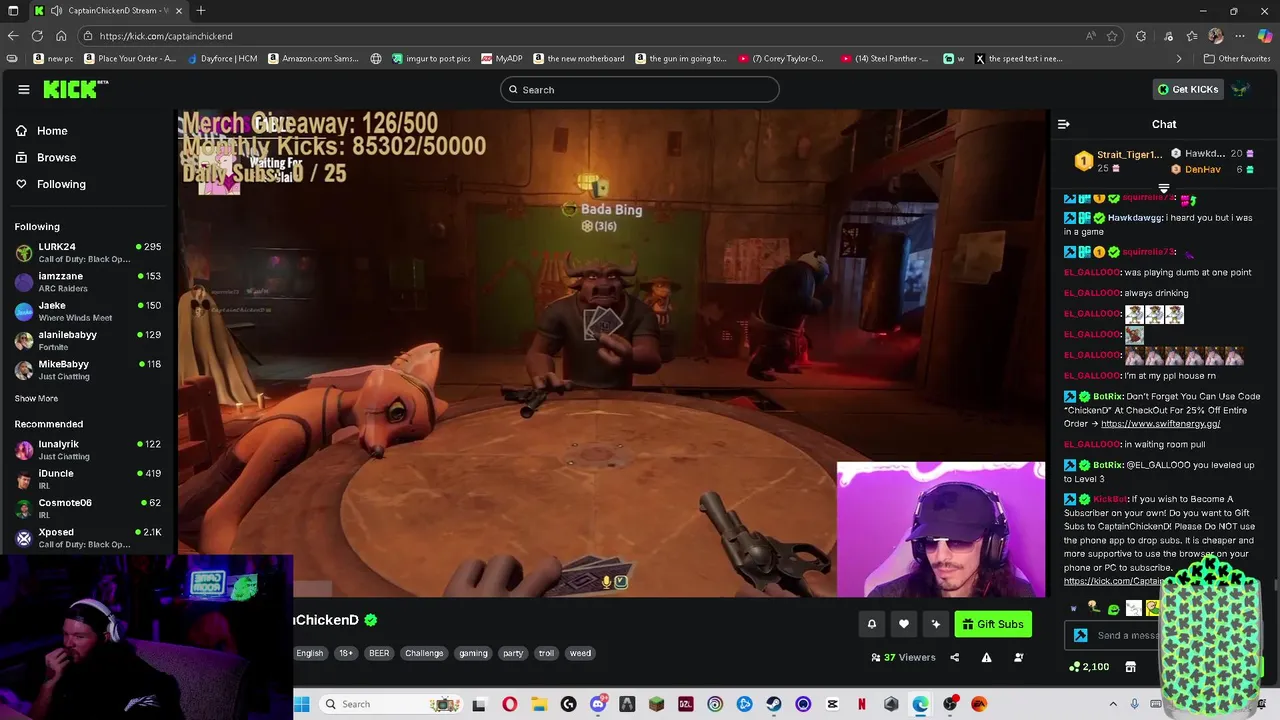The height and width of the screenshot is (720, 1280).
Task: Click Get KICKs button
Action: (x=1187, y=89)
